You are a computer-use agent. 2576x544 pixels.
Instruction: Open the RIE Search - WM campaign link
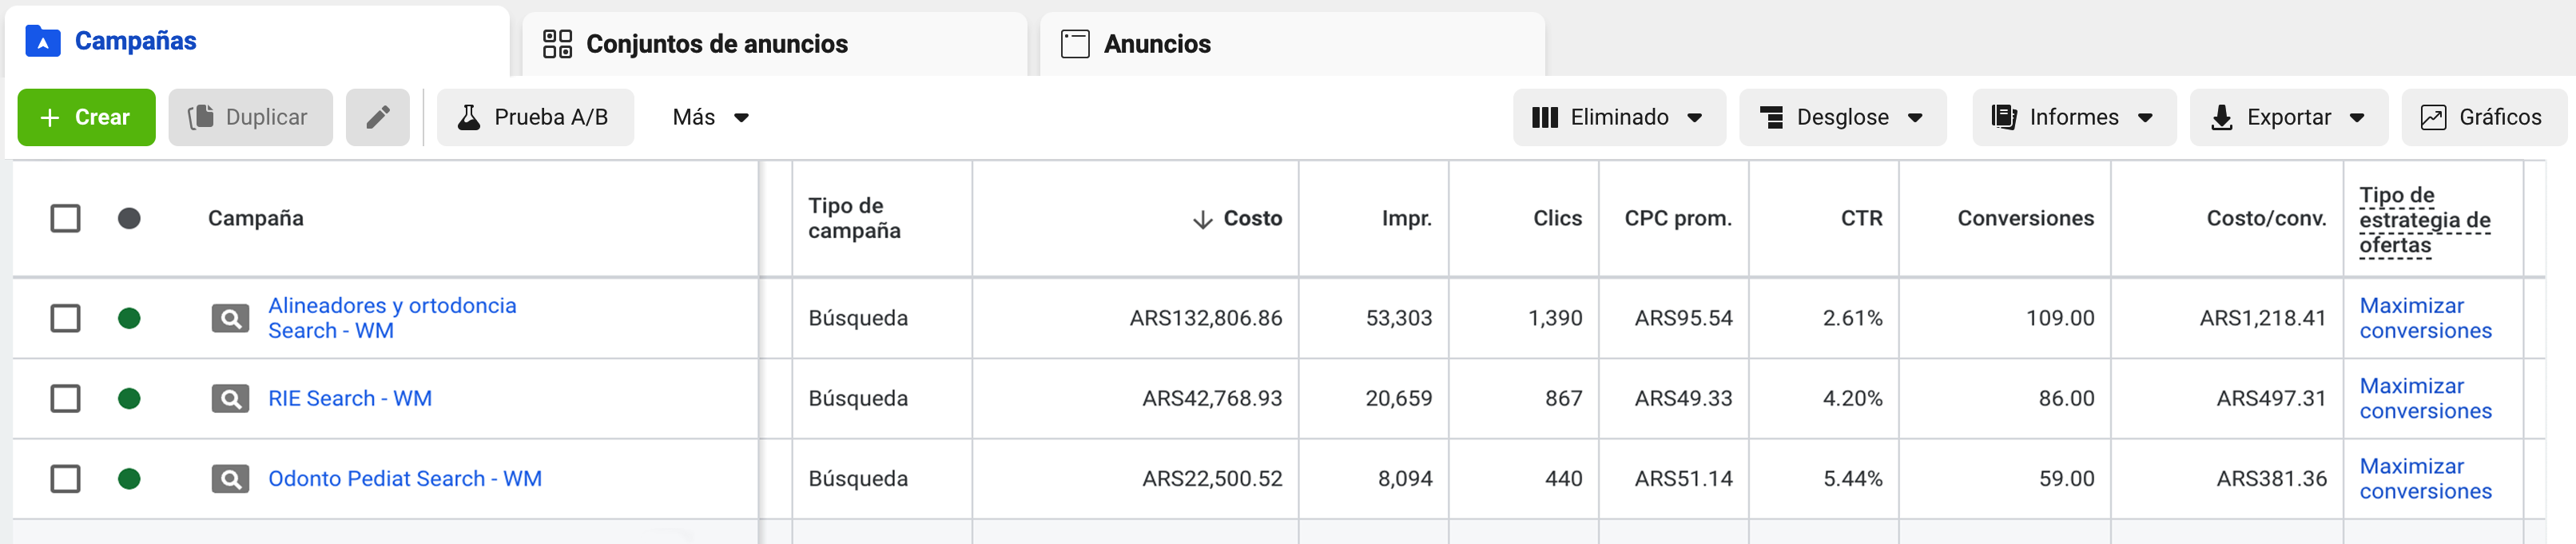[x=350, y=399]
